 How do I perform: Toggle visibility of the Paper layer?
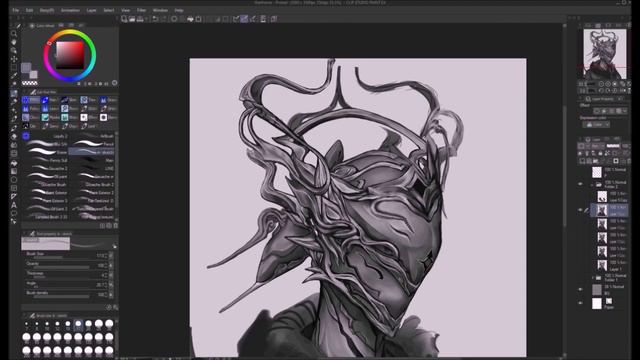click(x=581, y=303)
